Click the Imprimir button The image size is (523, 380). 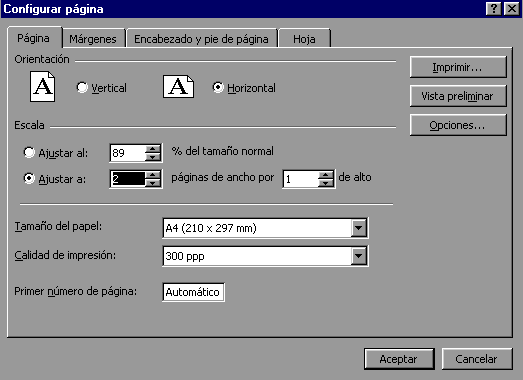[x=458, y=67]
